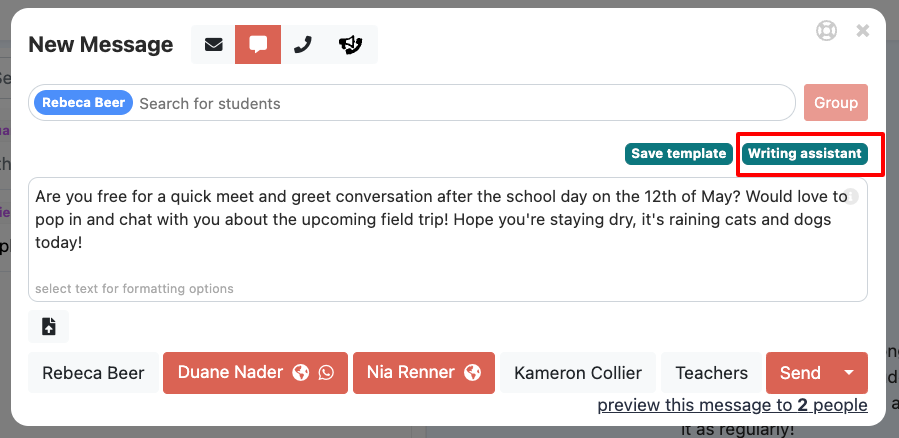Select the handshake meeting icon
Image resolution: width=899 pixels, height=438 pixels.
tap(349, 45)
